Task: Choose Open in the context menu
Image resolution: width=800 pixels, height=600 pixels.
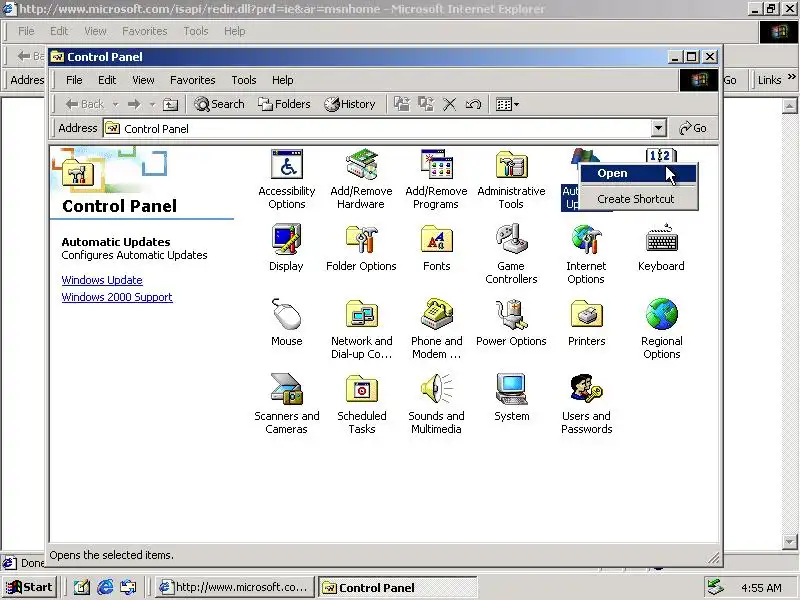Action: tap(638, 173)
